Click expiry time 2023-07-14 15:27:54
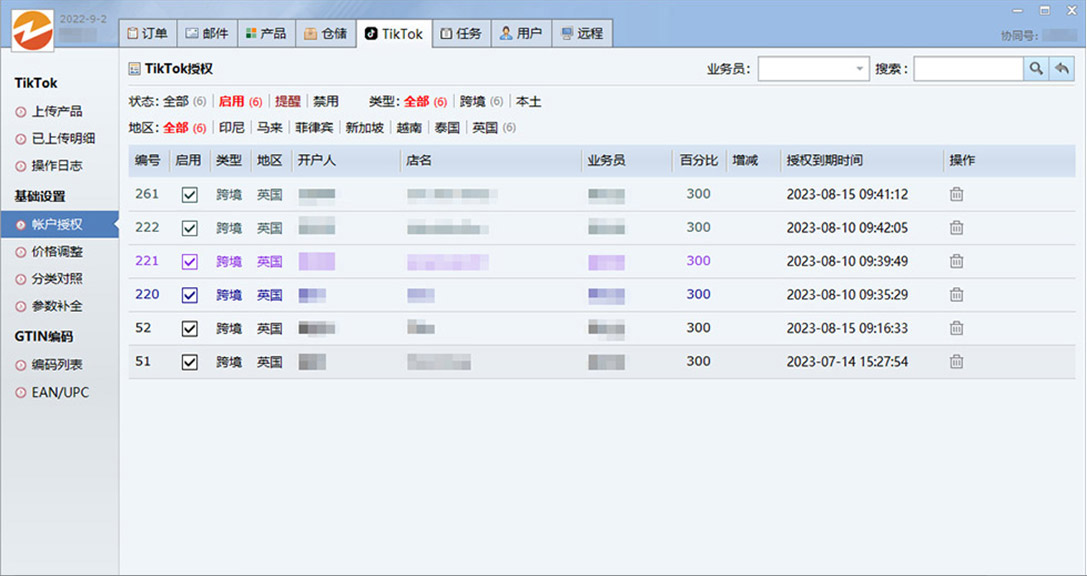The width and height of the screenshot is (1087, 576). [x=847, y=361]
